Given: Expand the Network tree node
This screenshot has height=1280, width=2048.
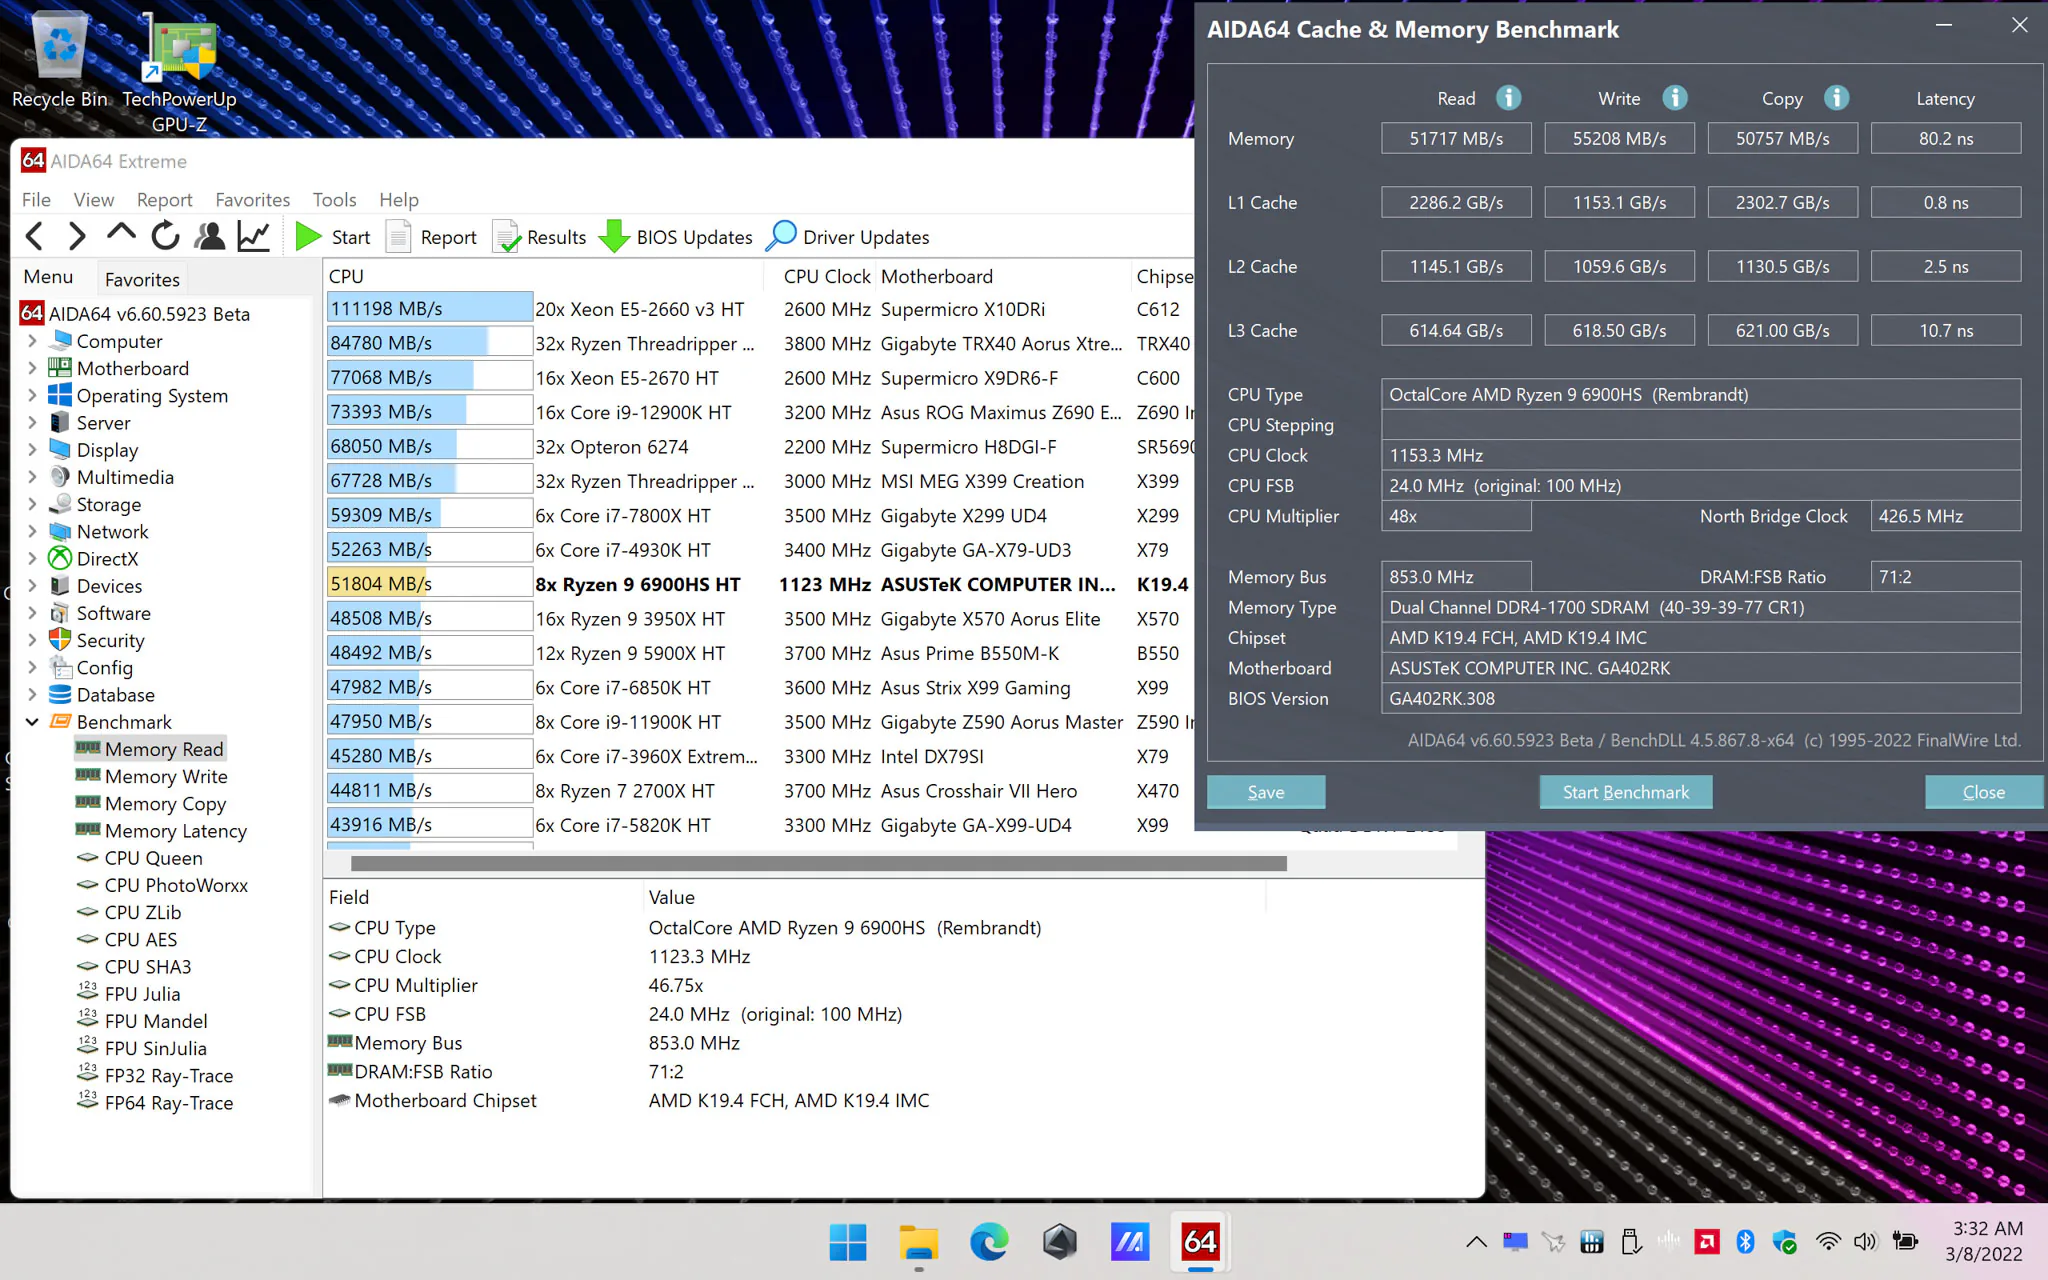Looking at the screenshot, I should 32,531.
